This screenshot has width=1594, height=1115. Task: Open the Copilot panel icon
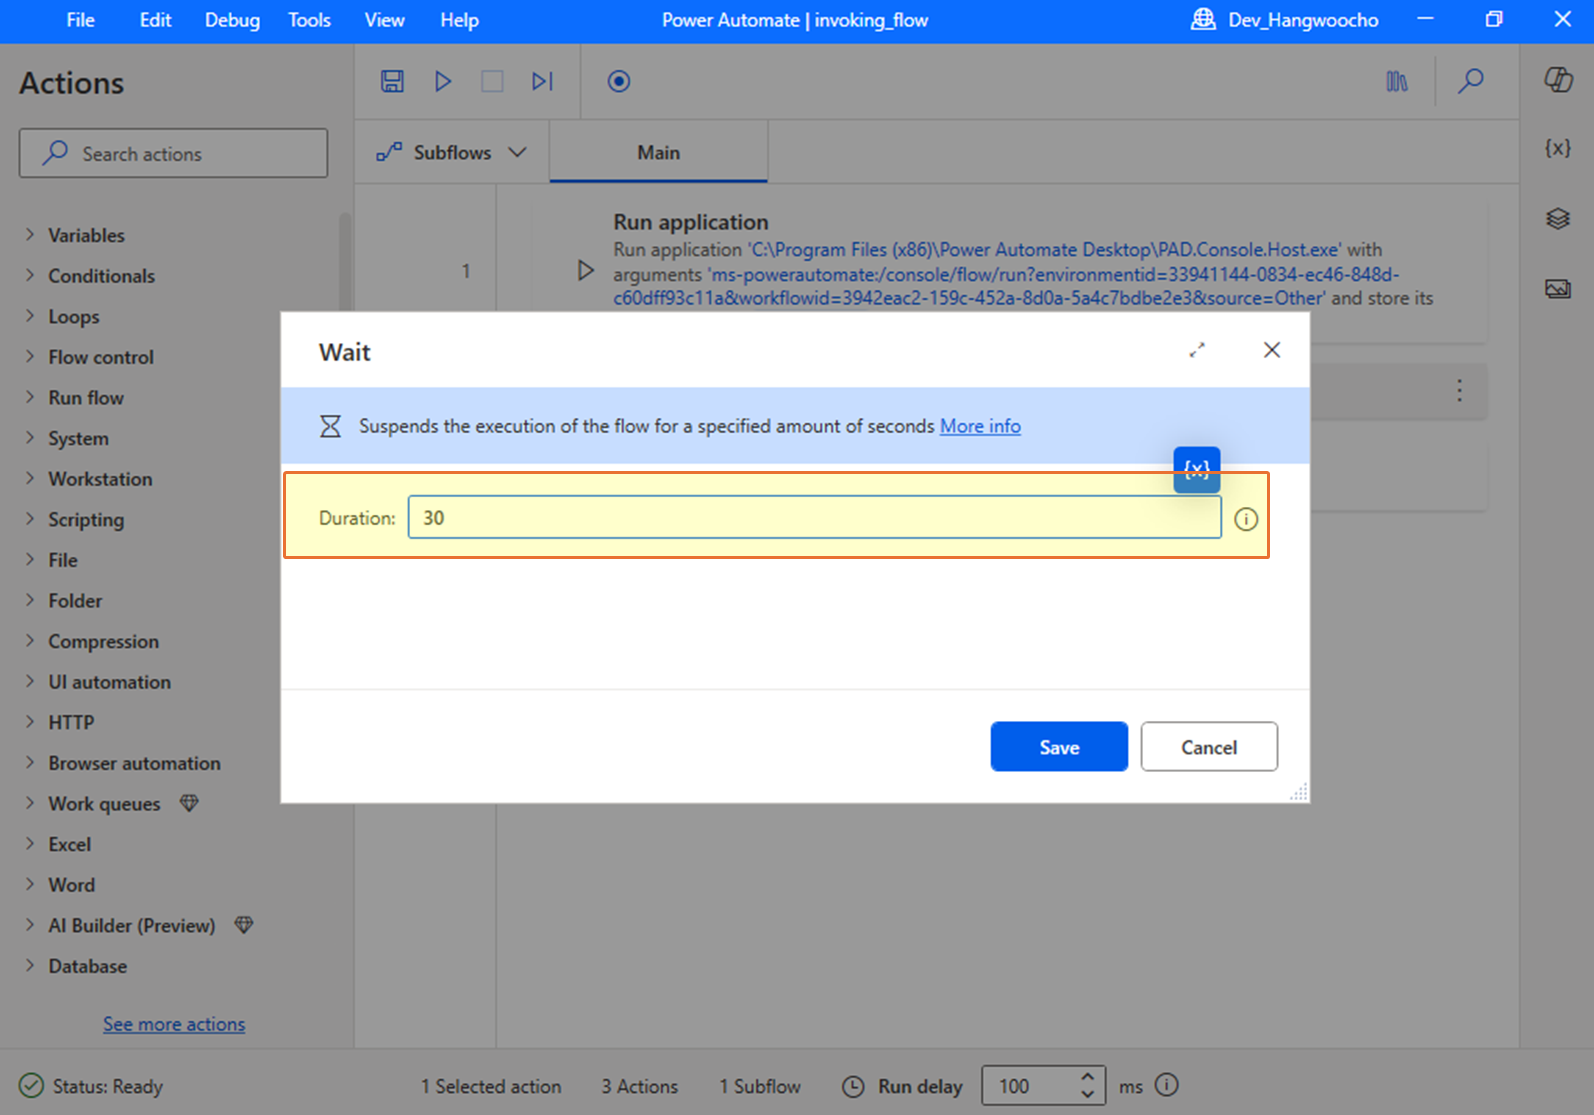(1558, 80)
